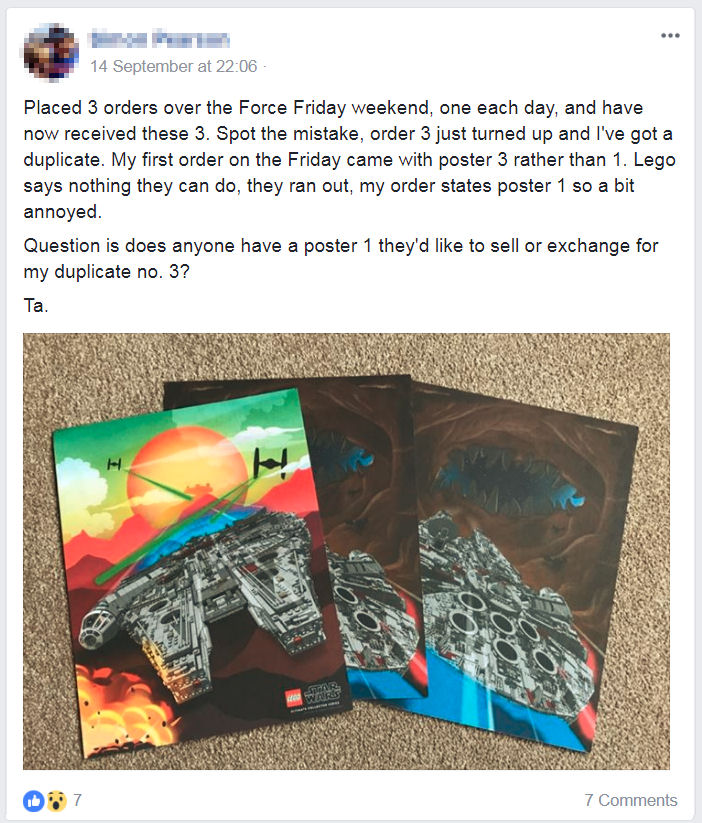Click the blue thumbs-up Like reaction icon
The height and width of the screenshot is (823, 702).
point(33,801)
